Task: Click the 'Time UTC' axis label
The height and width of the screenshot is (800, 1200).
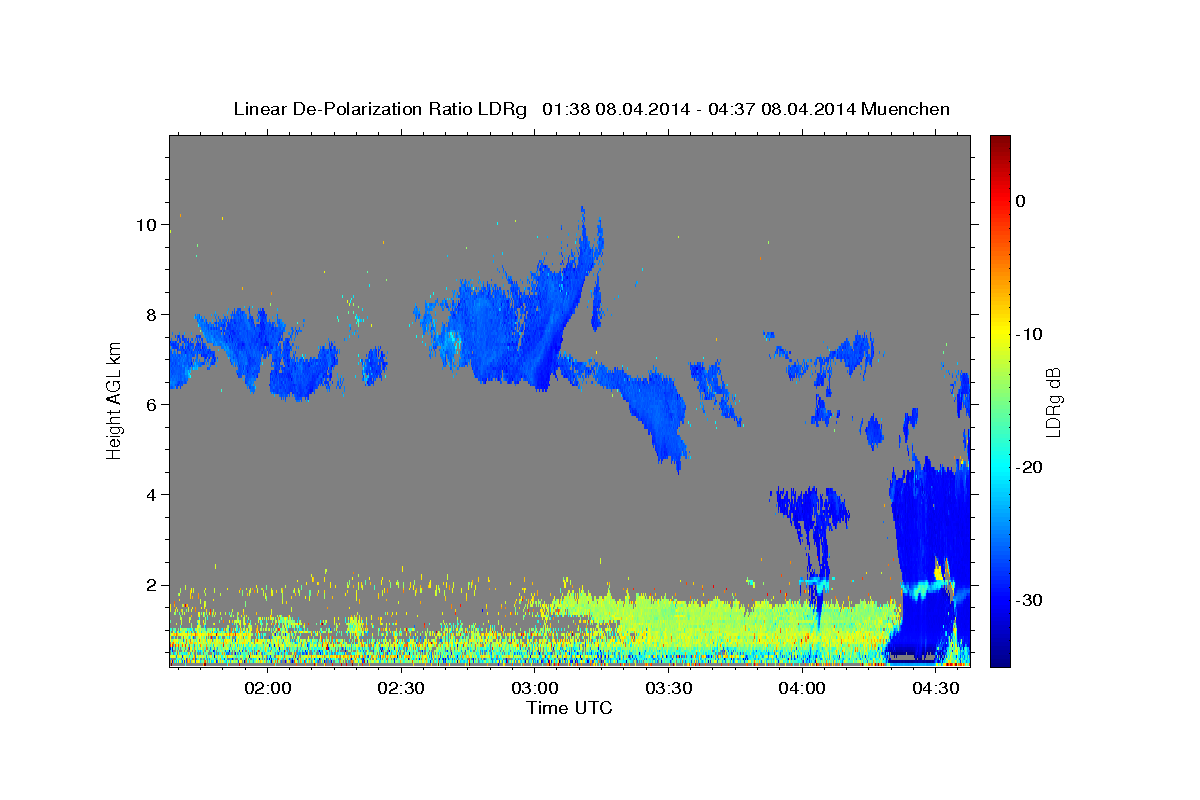Action: point(569,708)
